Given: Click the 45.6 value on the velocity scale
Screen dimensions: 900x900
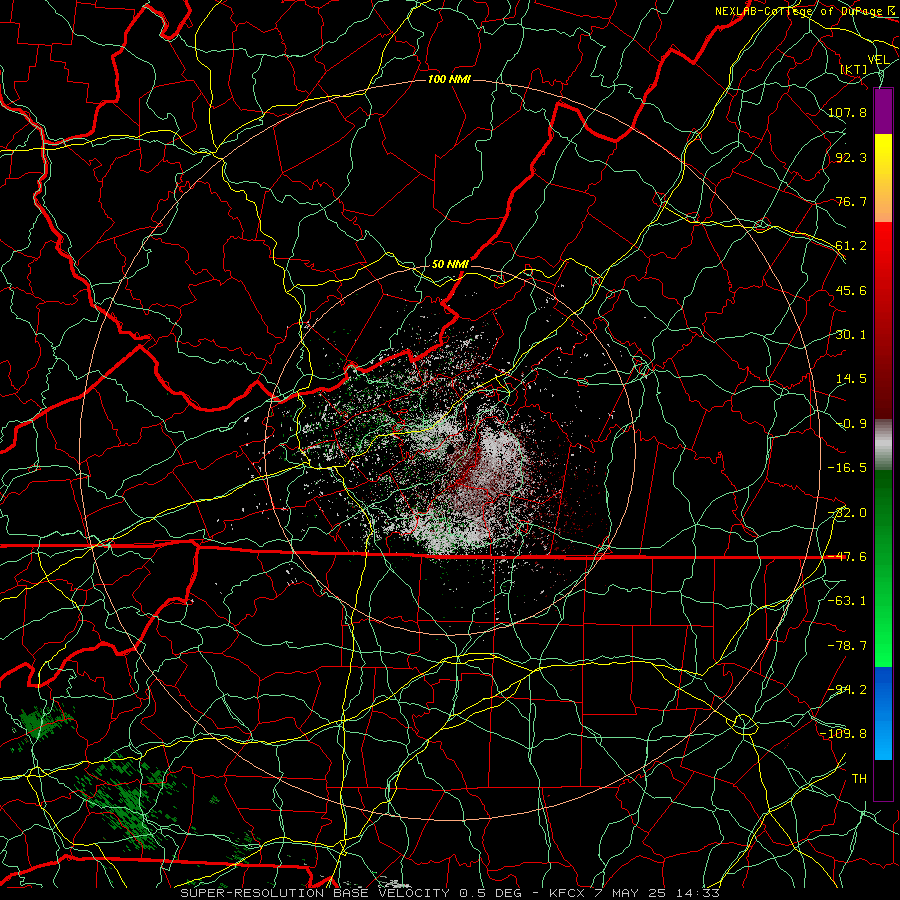Looking at the screenshot, I should (851, 290).
